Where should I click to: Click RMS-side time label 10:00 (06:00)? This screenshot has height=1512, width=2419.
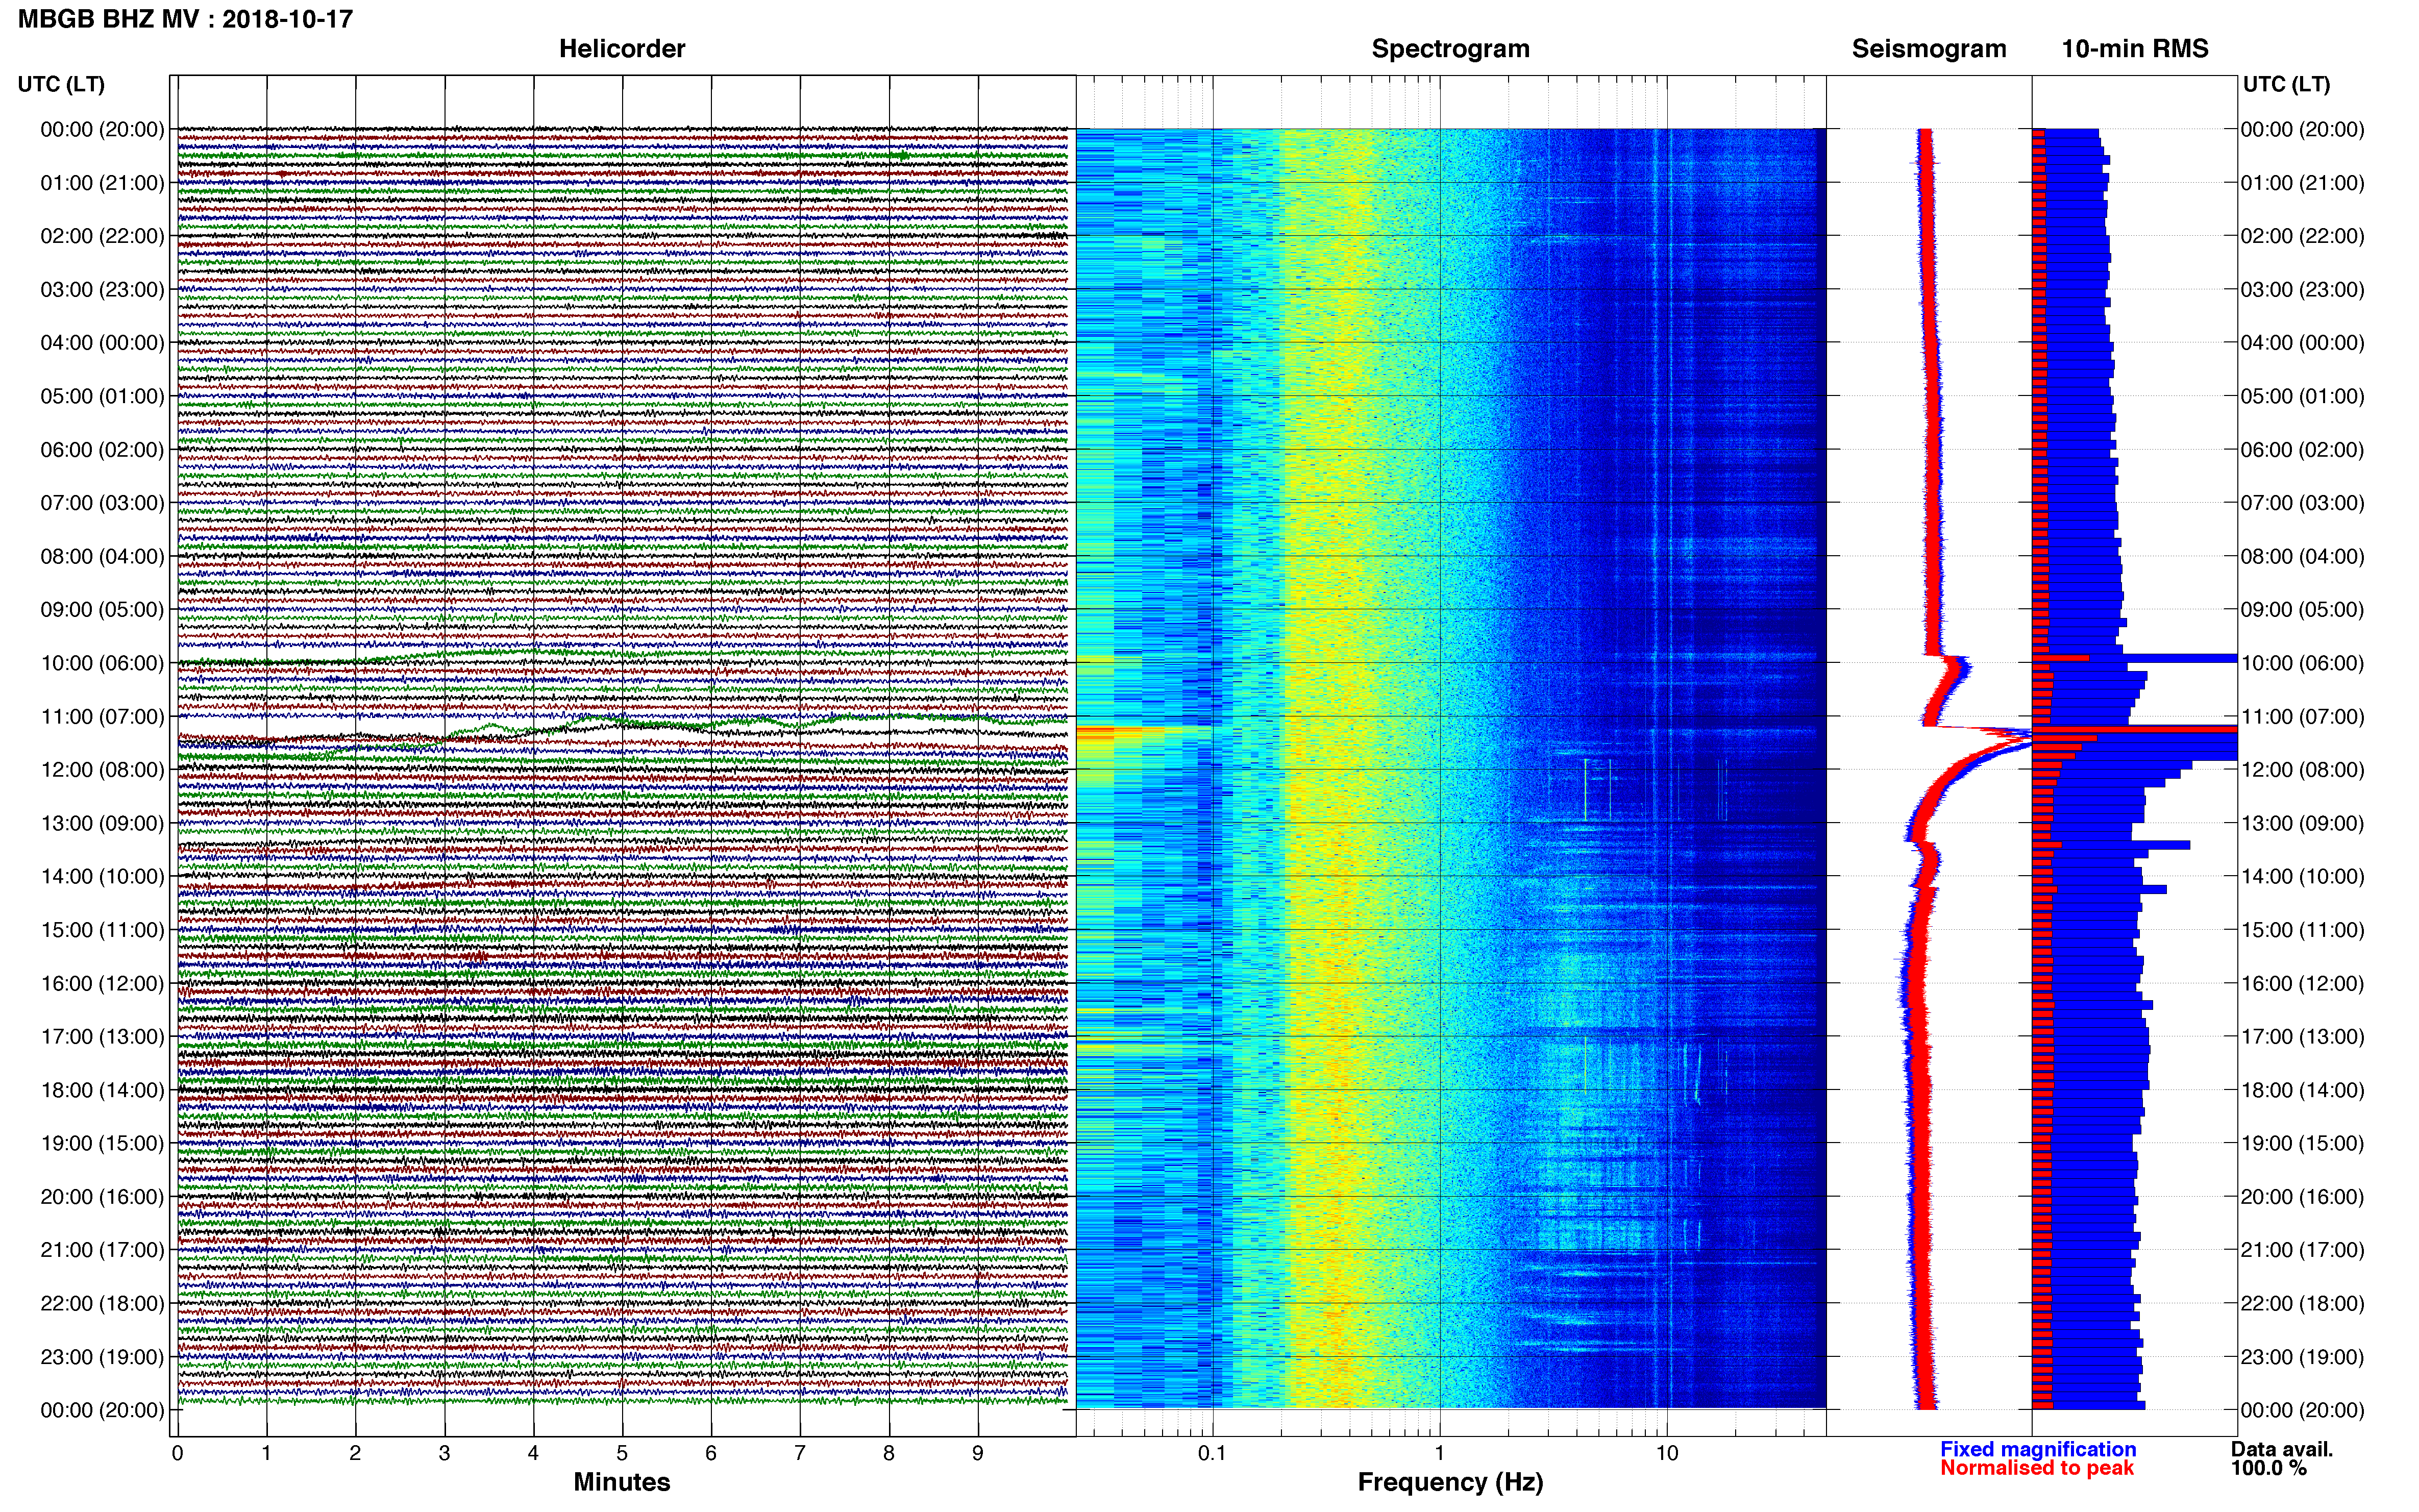[2303, 663]
